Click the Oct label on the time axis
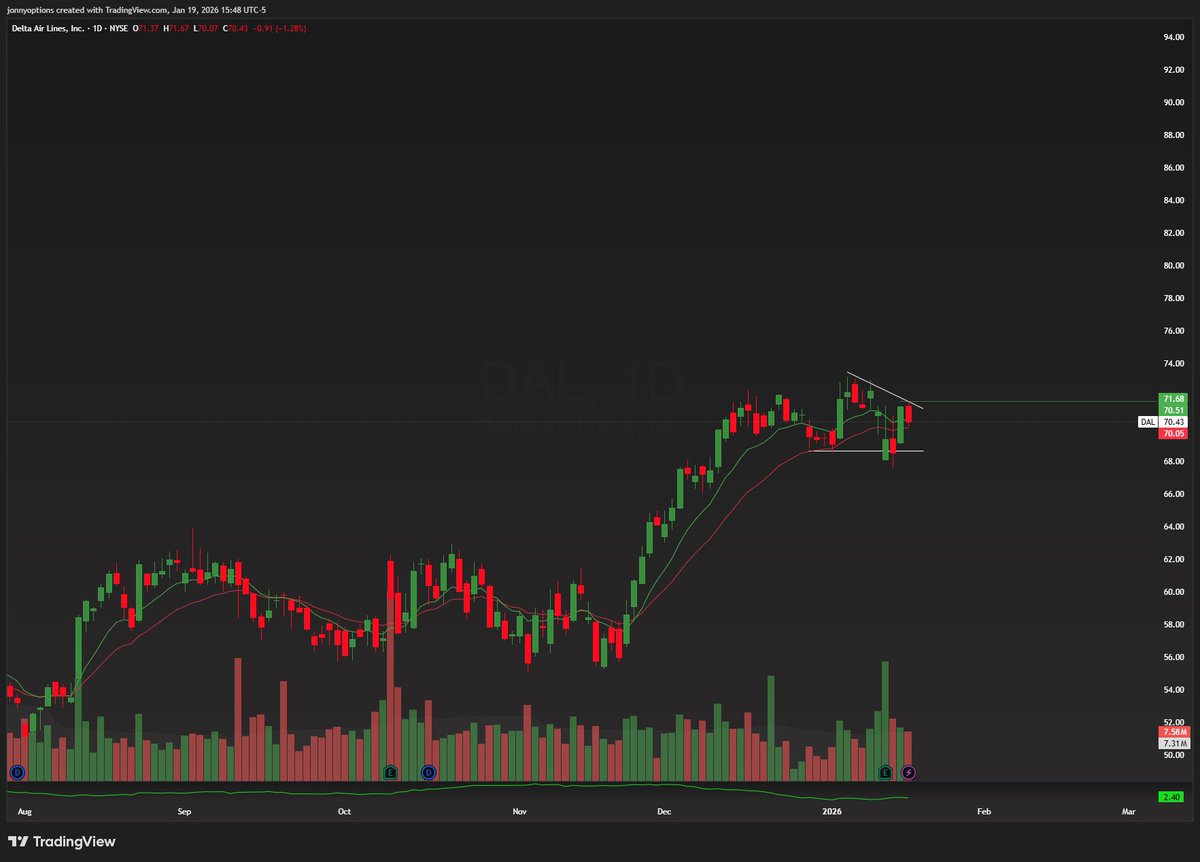1200x862 pixels. pos(345,812)
